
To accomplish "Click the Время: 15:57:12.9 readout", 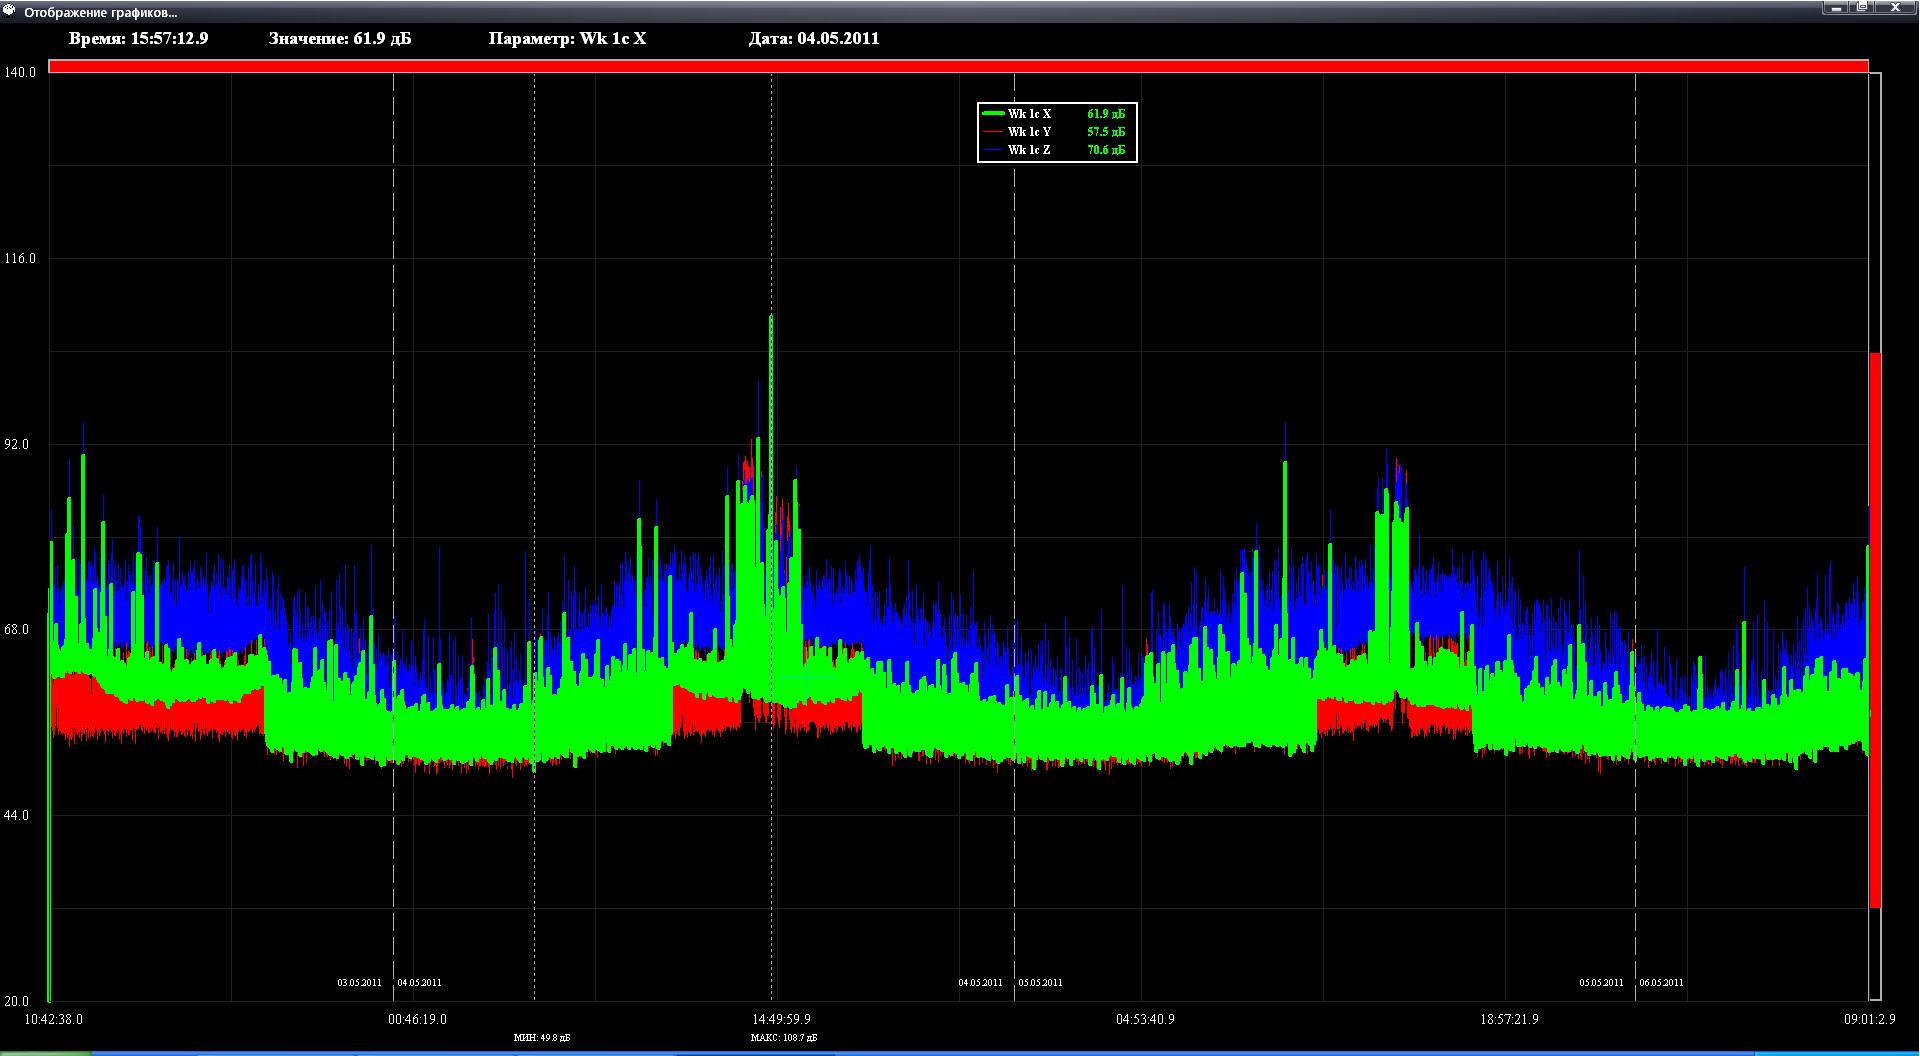I will point(139,39).
